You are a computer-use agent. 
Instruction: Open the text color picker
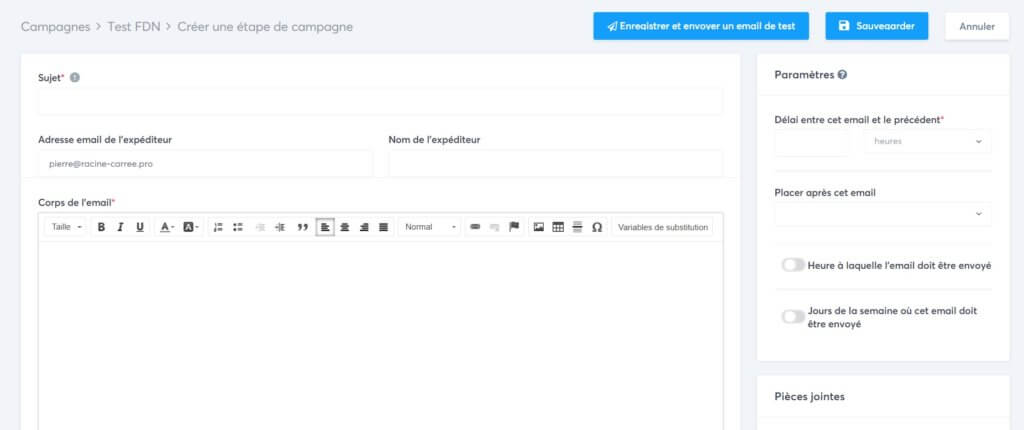[x=167, y=227]
